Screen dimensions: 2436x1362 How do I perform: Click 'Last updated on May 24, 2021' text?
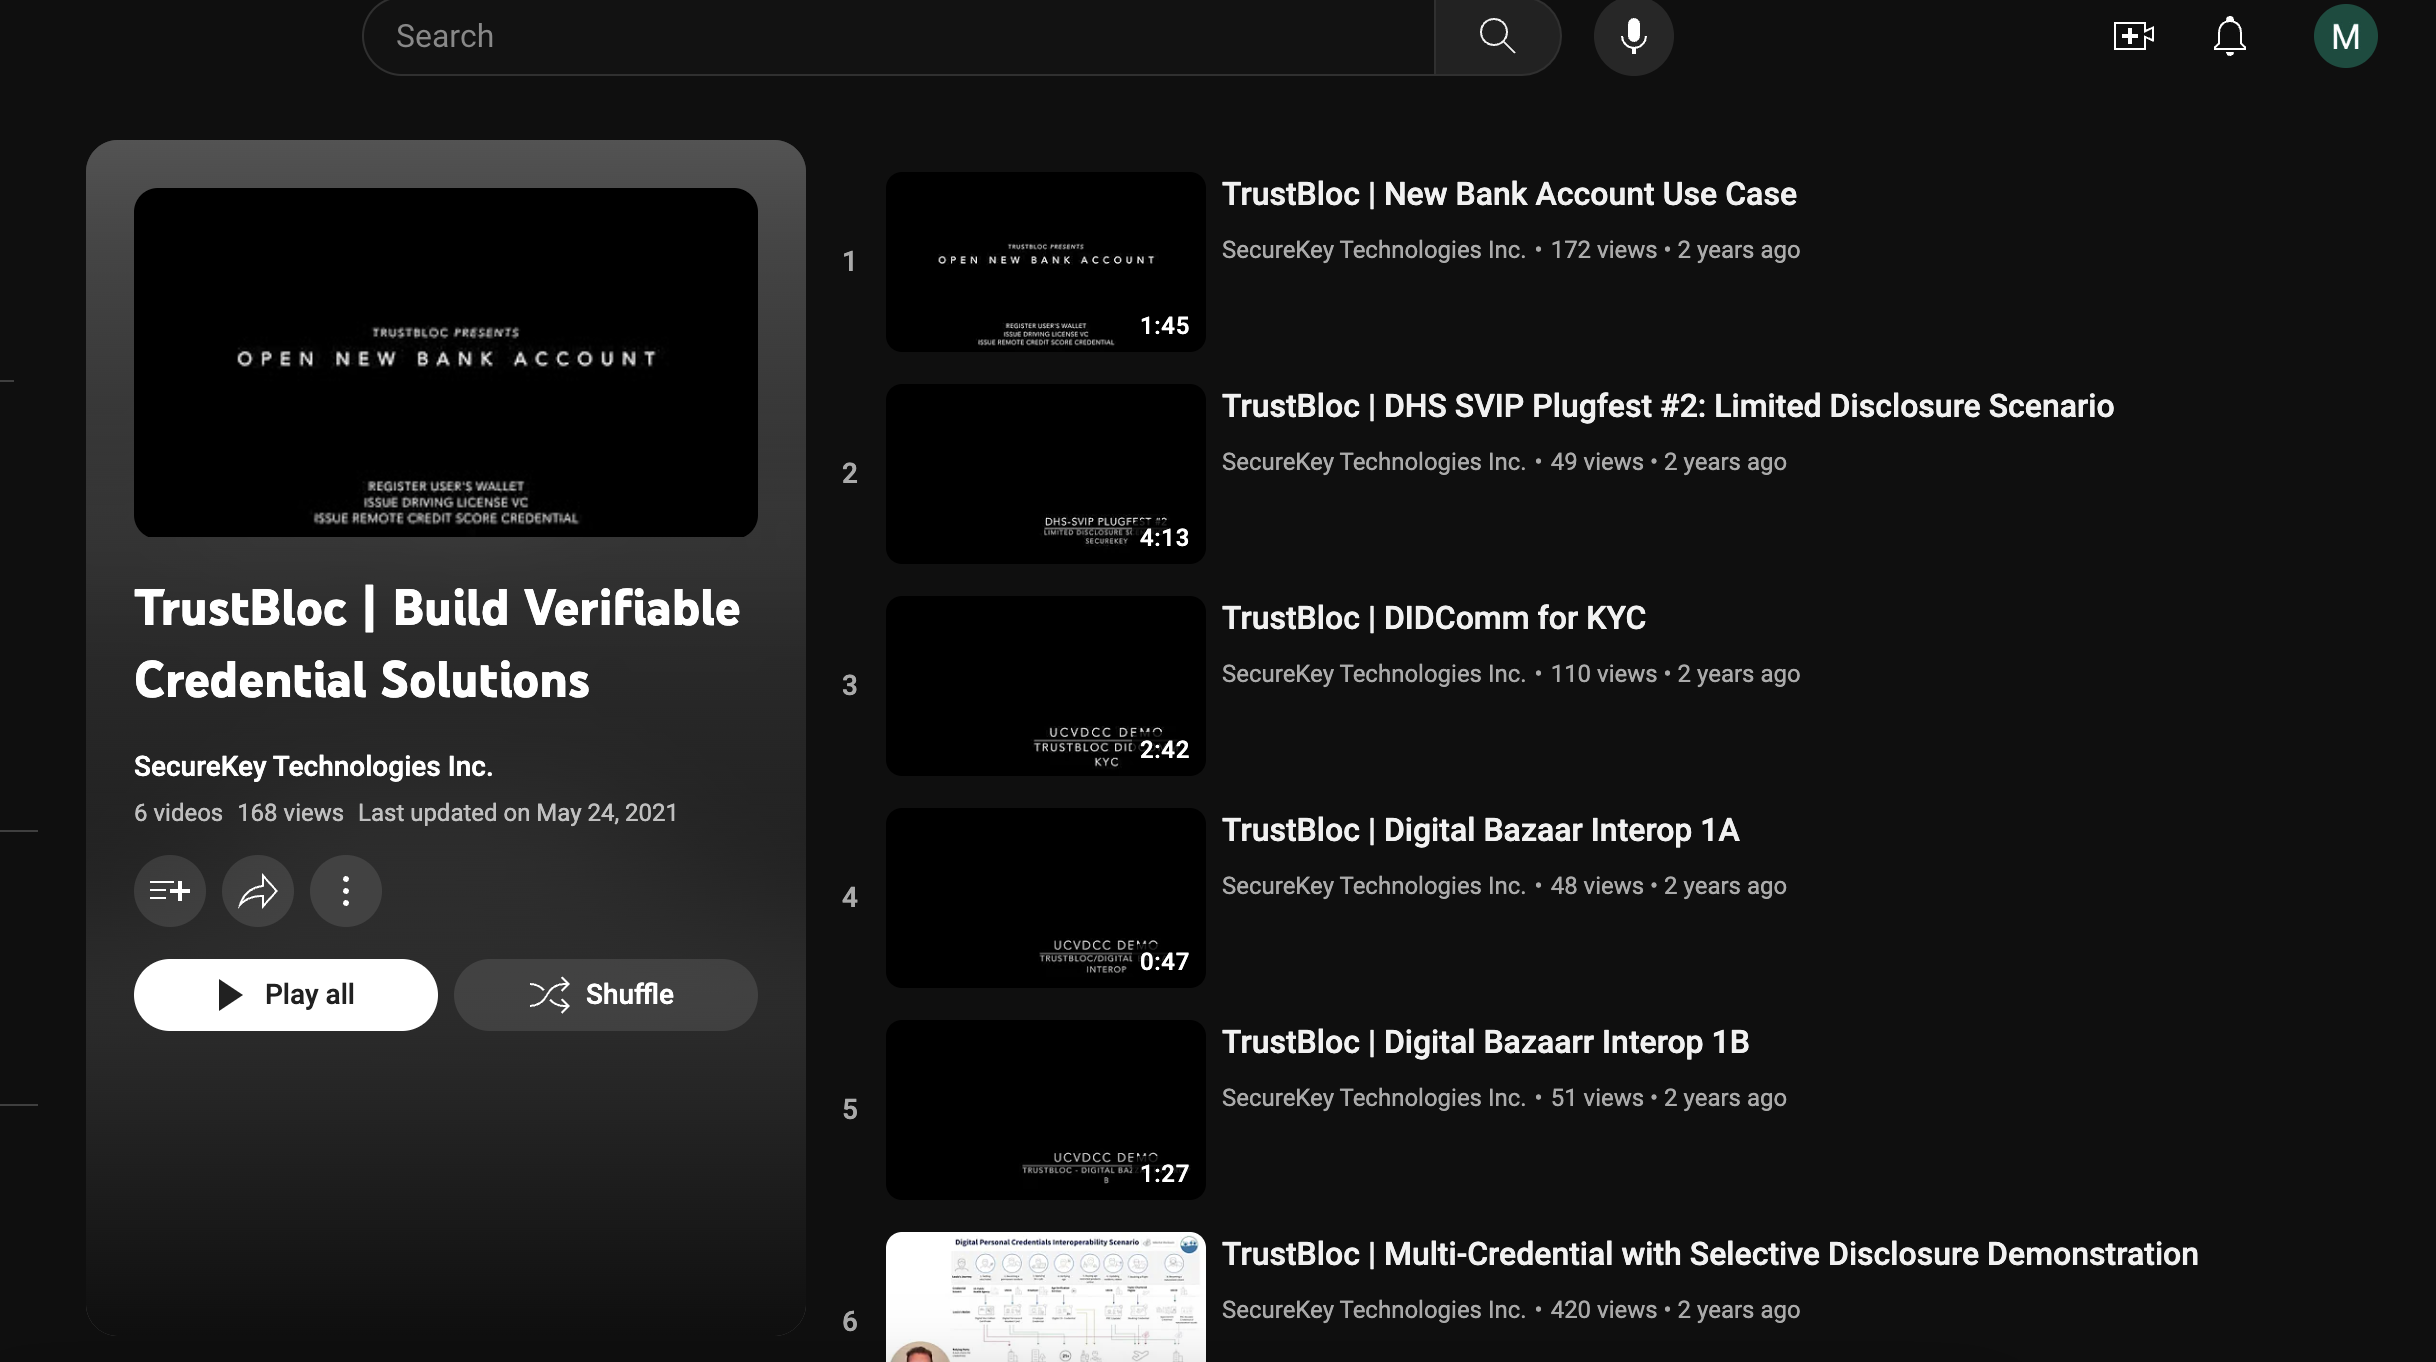(518, 813)
